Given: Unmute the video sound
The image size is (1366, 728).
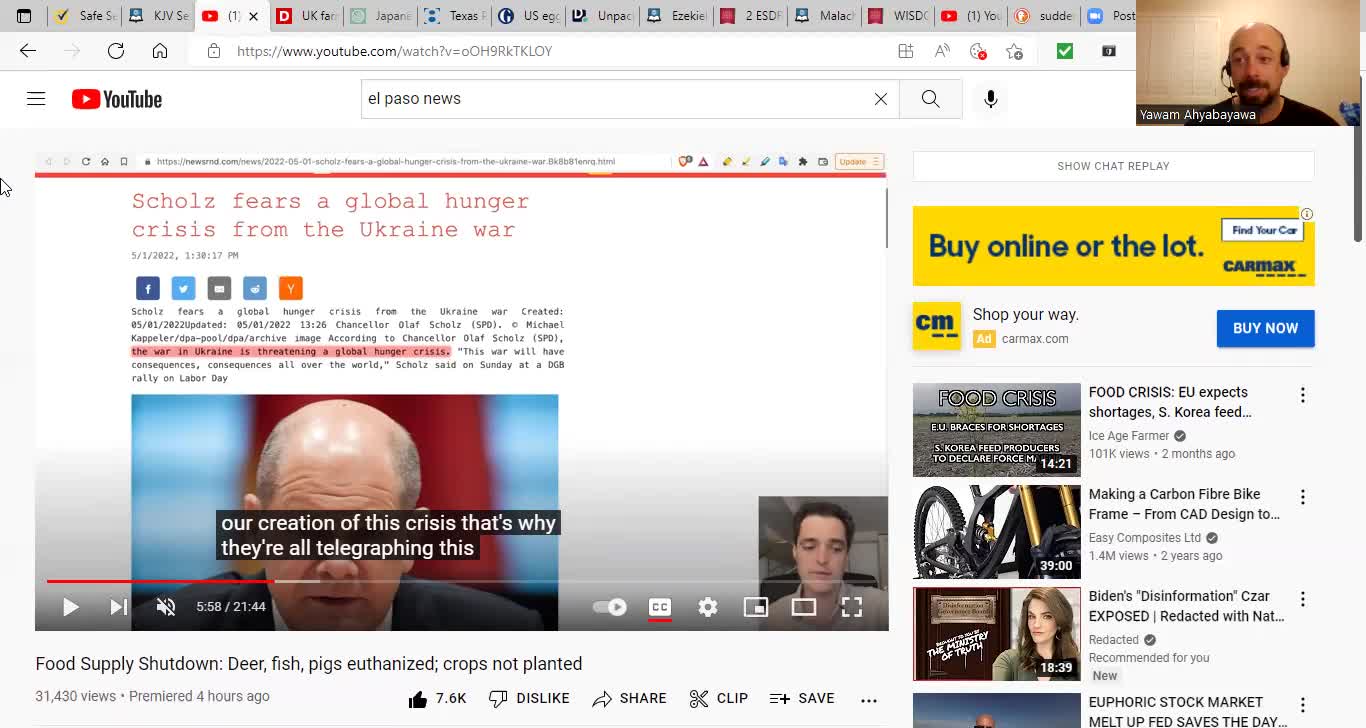Looking at the screenshot, I should (166, 607).
